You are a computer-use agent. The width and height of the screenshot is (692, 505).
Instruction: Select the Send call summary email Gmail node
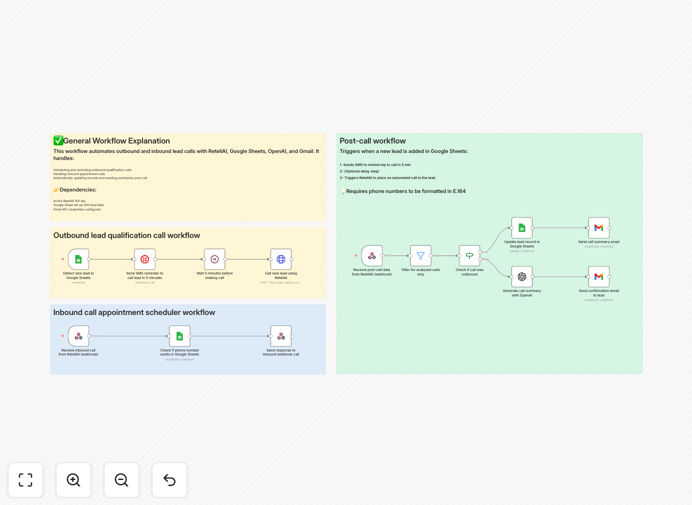point(599,228)
